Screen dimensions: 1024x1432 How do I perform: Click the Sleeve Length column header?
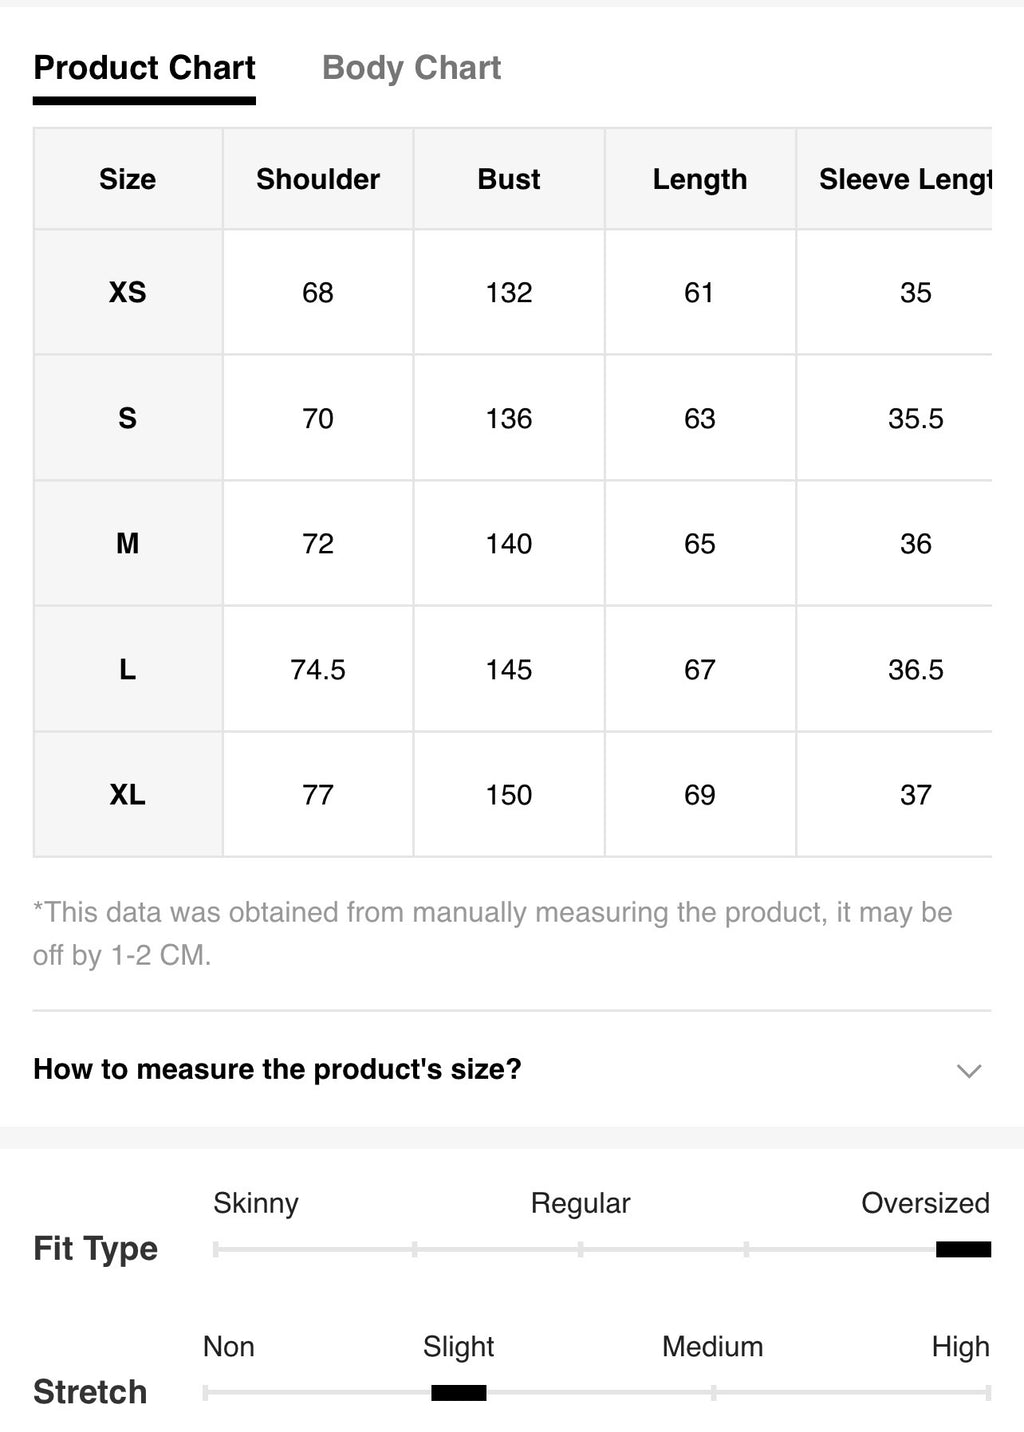pos(895,179)
